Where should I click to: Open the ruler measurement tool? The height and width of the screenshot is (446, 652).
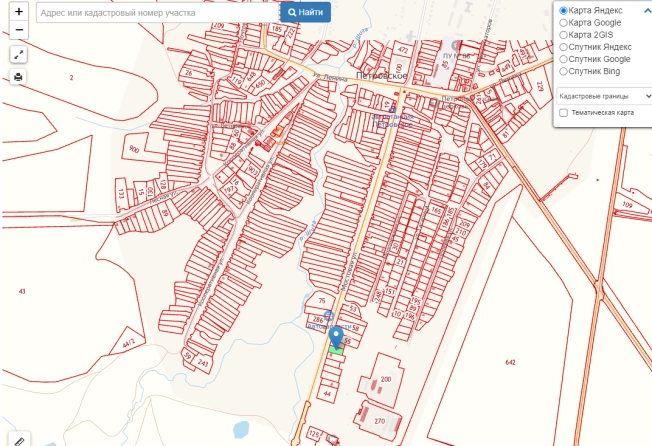coord(19,438)
